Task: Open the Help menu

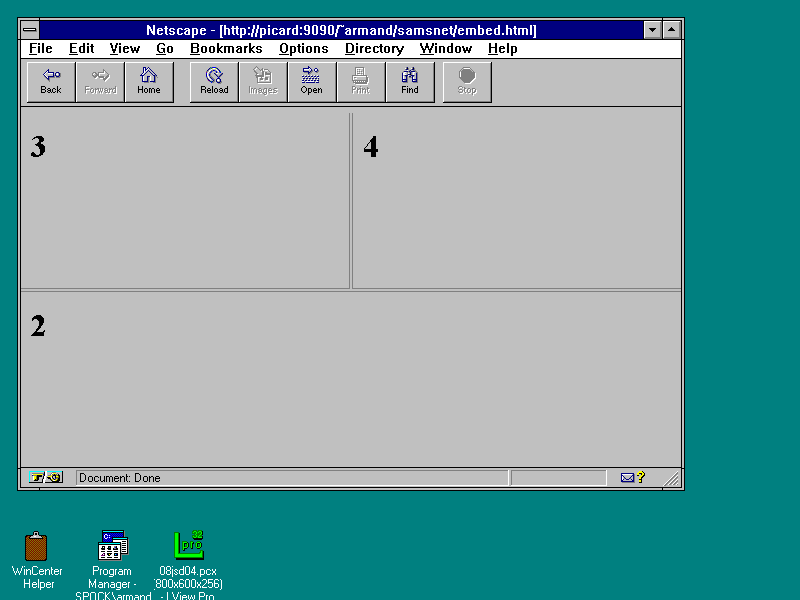Action: tap(502, 48)
